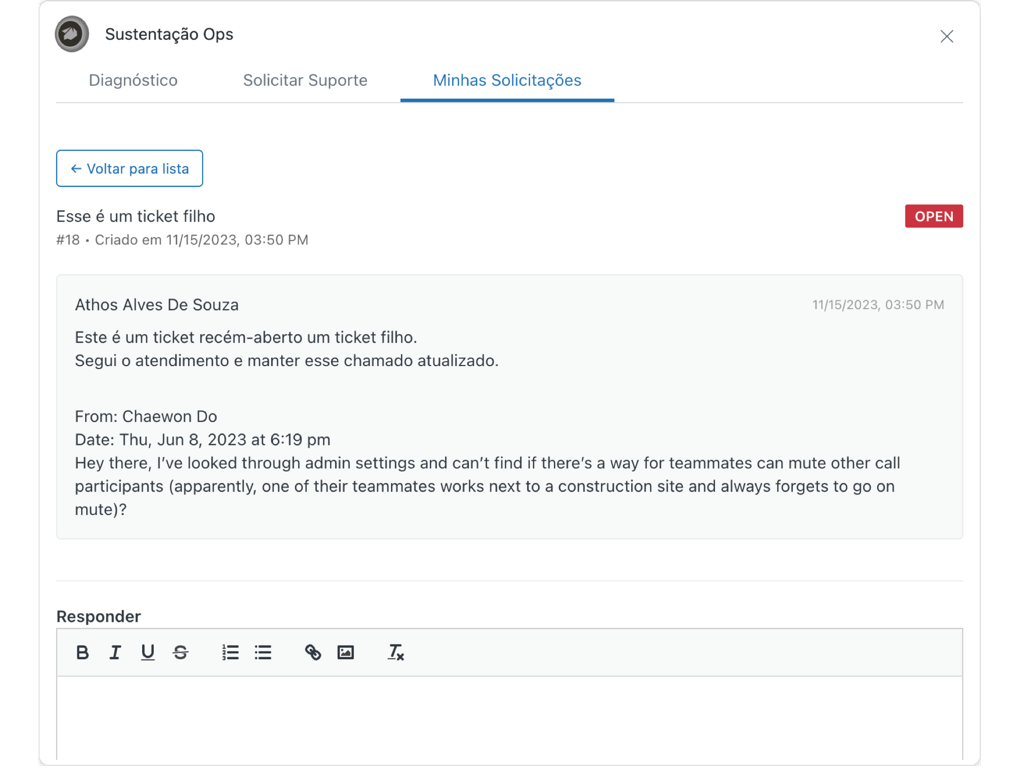This screenshot has height=768, width=1024.
Task: Open the Solicitar Suporte tab
Action: (x=305, y=80)
